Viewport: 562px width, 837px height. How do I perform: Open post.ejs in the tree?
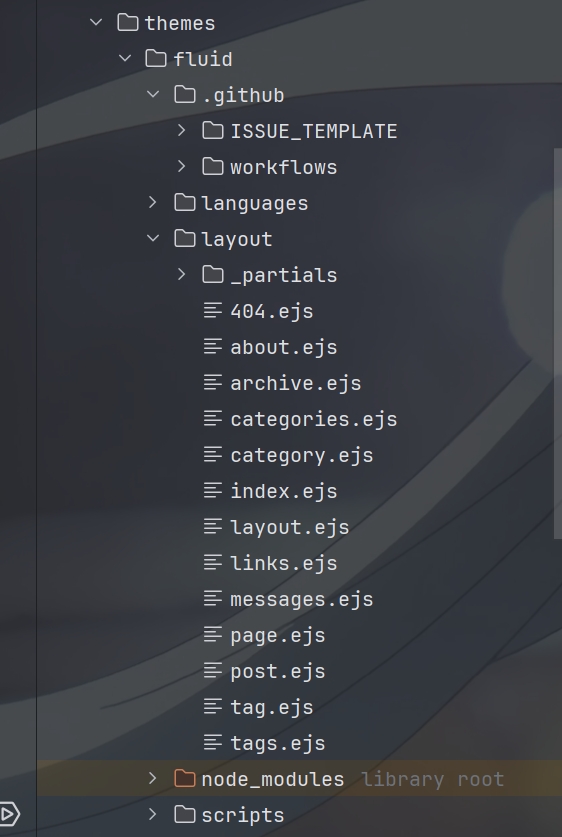click(x=278, y=672)
